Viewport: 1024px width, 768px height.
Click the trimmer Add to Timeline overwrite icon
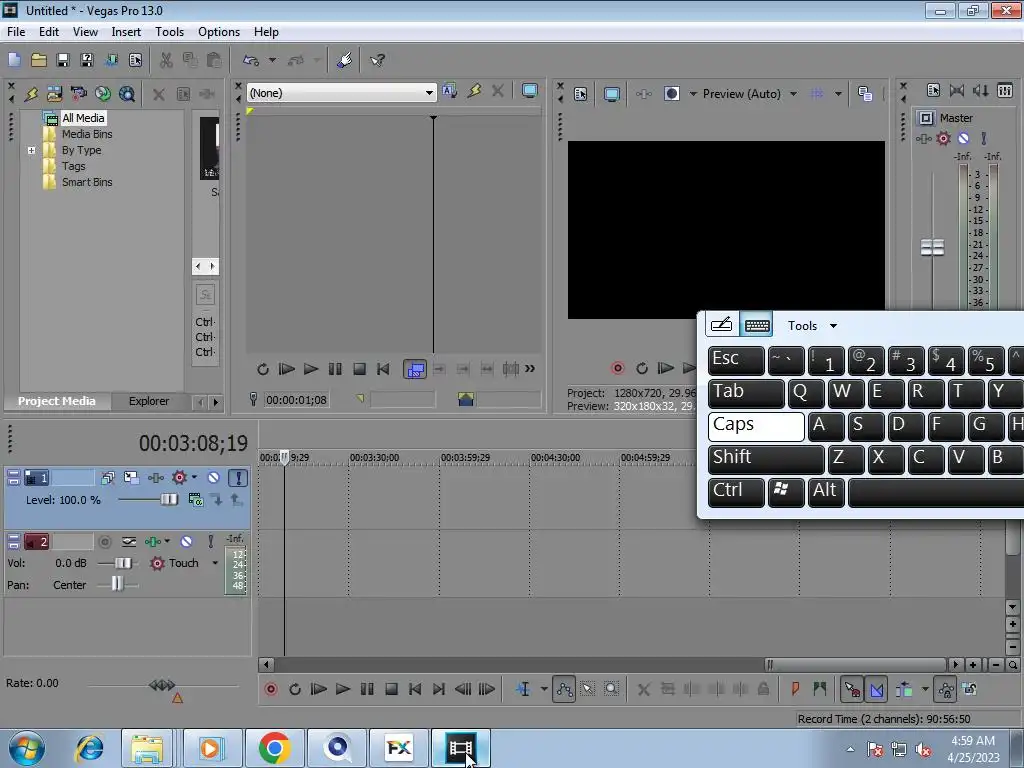pos(415,370)
